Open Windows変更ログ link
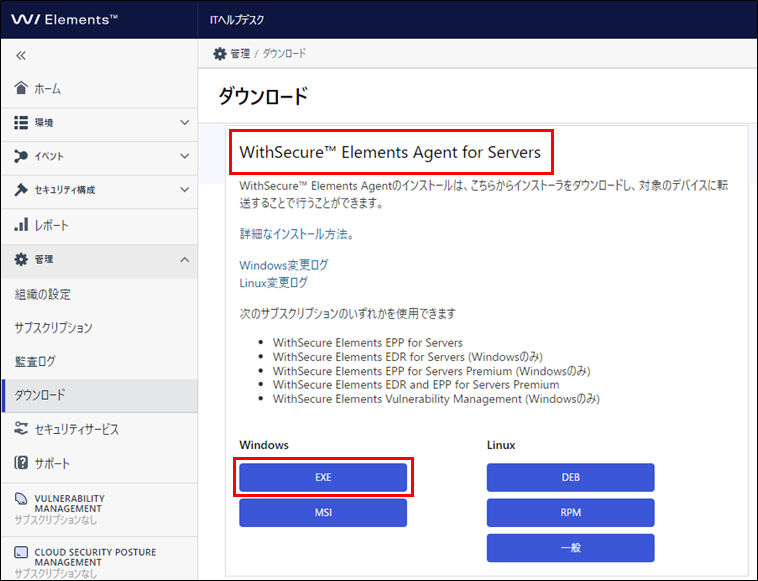Screen dimensions: 758x581 [x=284, y=265]
